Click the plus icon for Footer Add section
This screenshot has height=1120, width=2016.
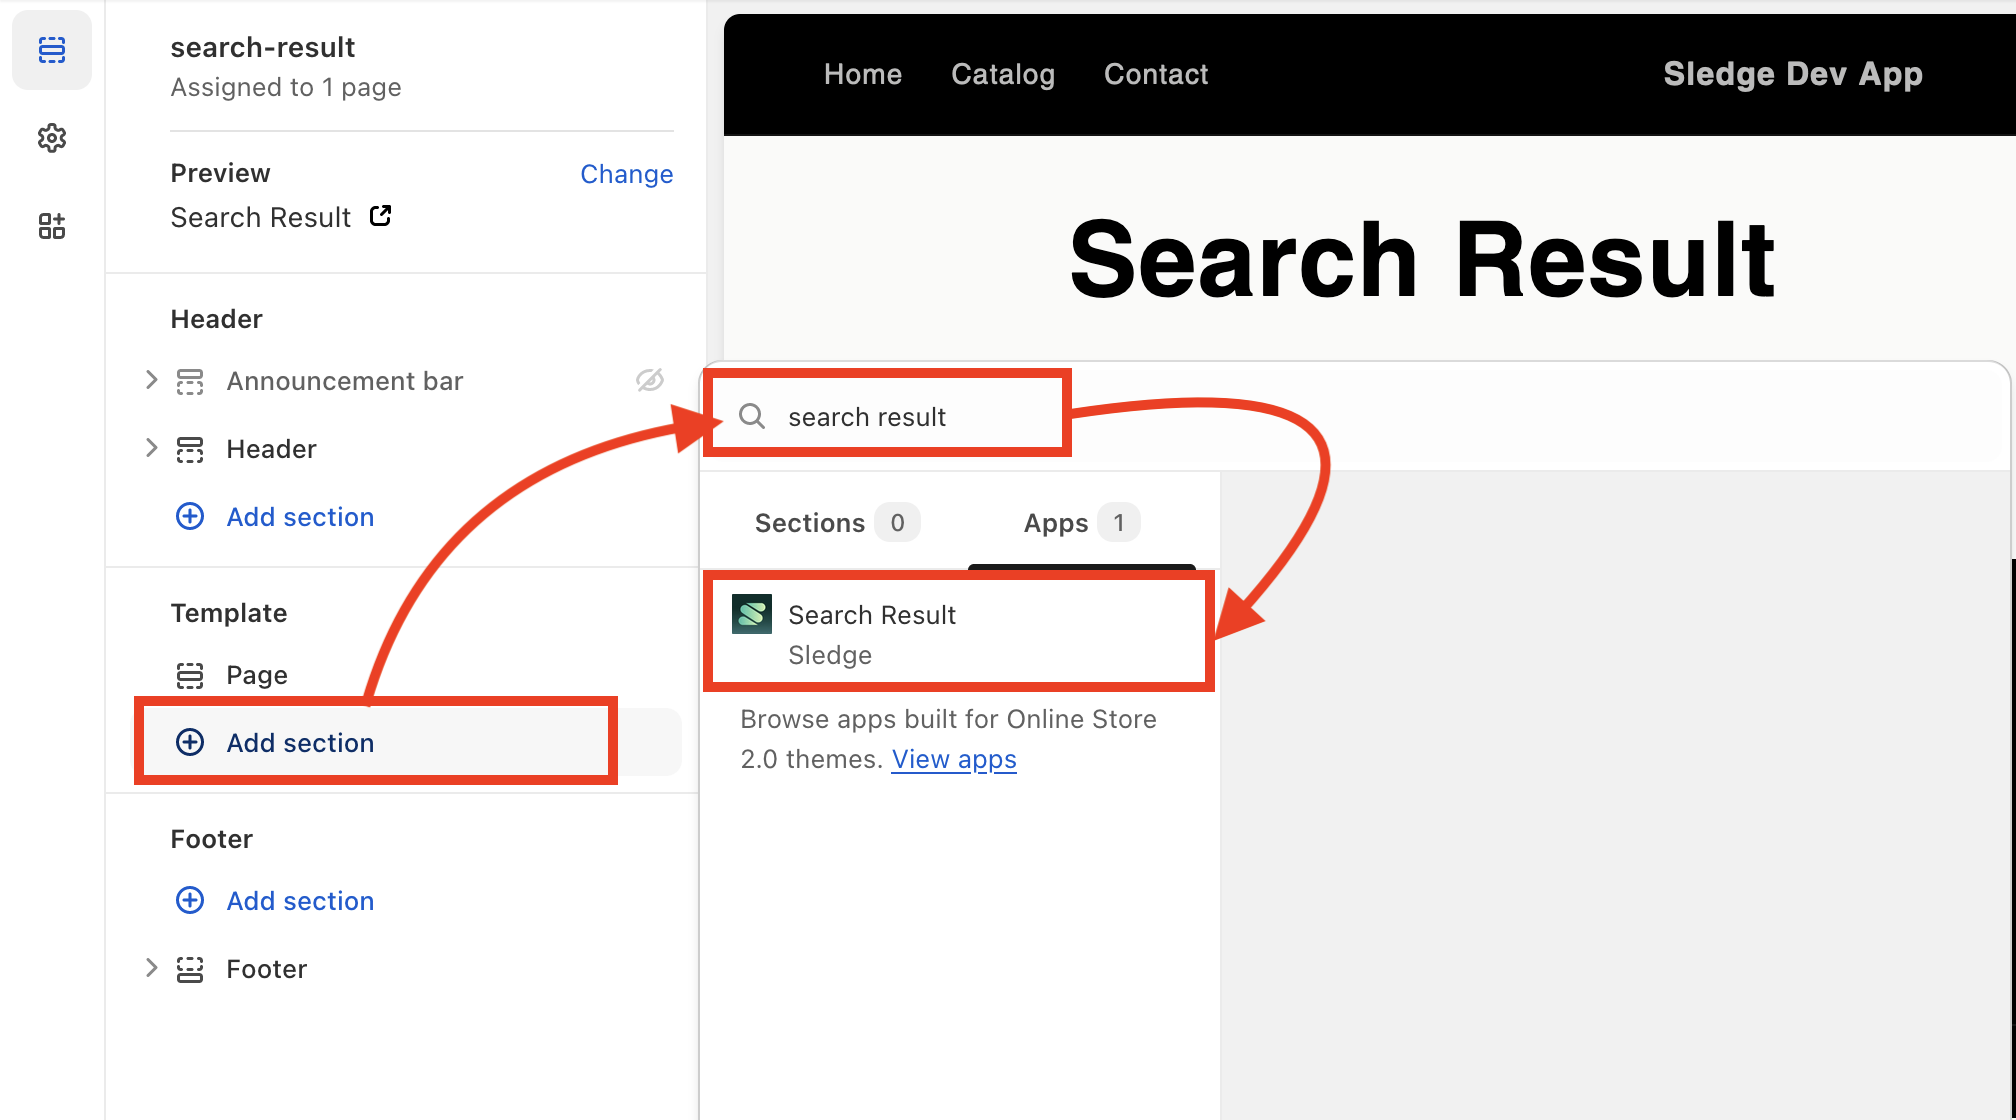(190, 900)
